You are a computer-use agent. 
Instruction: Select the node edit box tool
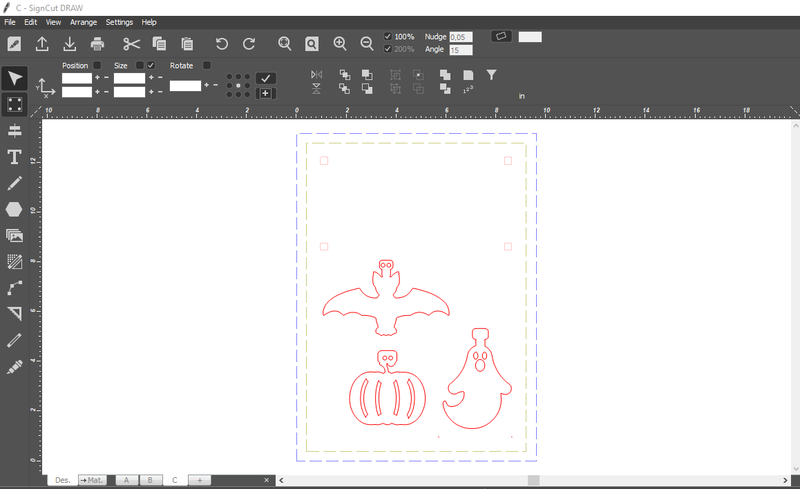click(x=14, y=105)
